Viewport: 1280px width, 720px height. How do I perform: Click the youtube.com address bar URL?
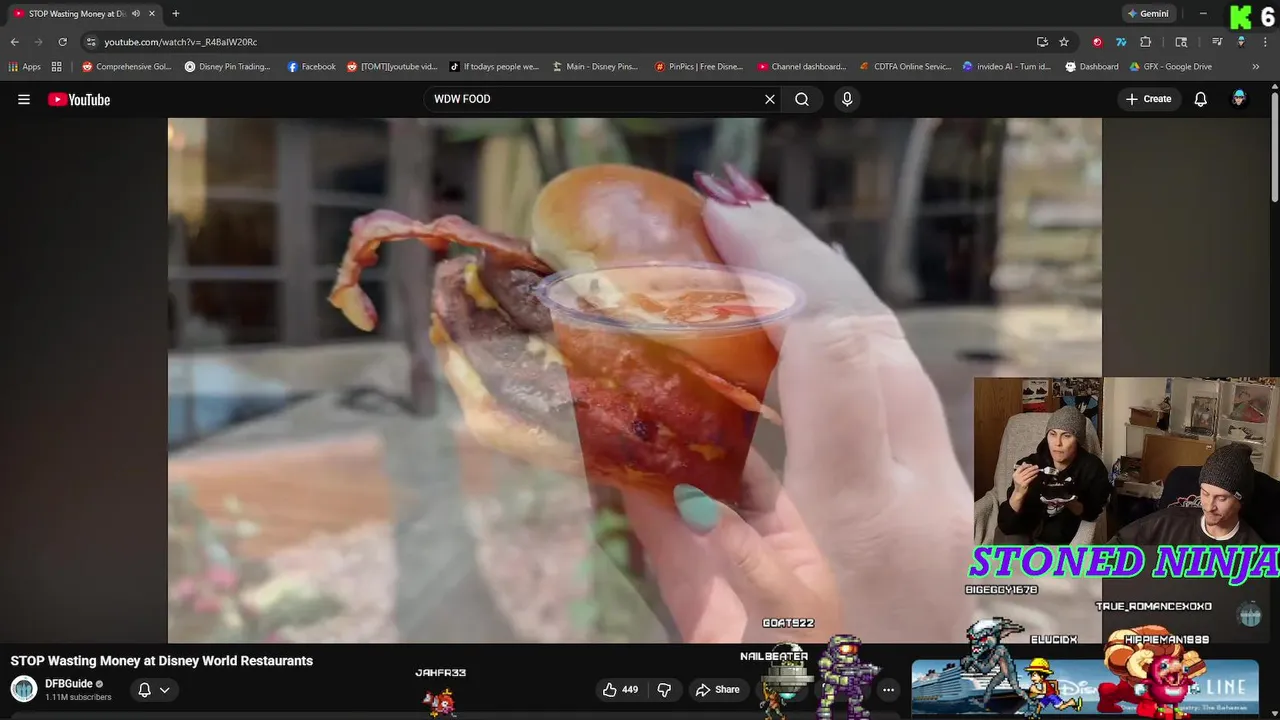coord(181,42)
